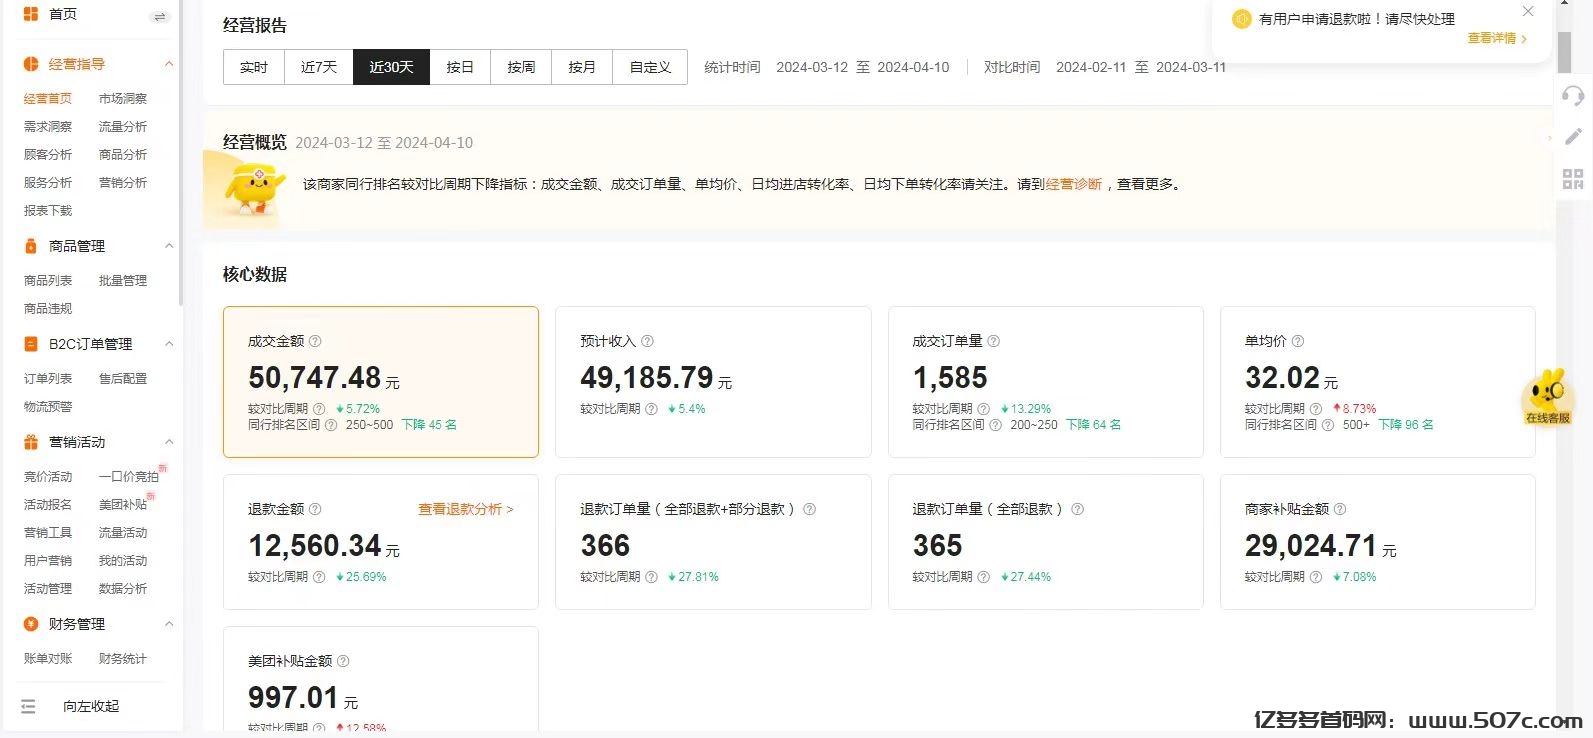Open the 在线客服 bee mascot chat
The height and width of the screenshot is (738, 1593).
pyautogui.click(x=1547, y=396)
